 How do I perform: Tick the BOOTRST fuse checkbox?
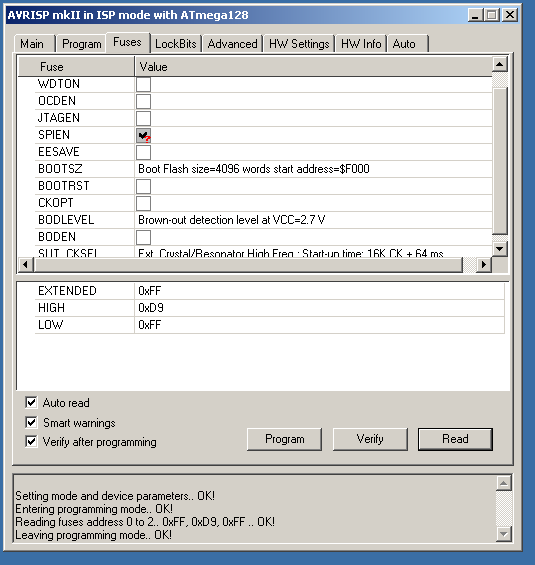(143, 187)
